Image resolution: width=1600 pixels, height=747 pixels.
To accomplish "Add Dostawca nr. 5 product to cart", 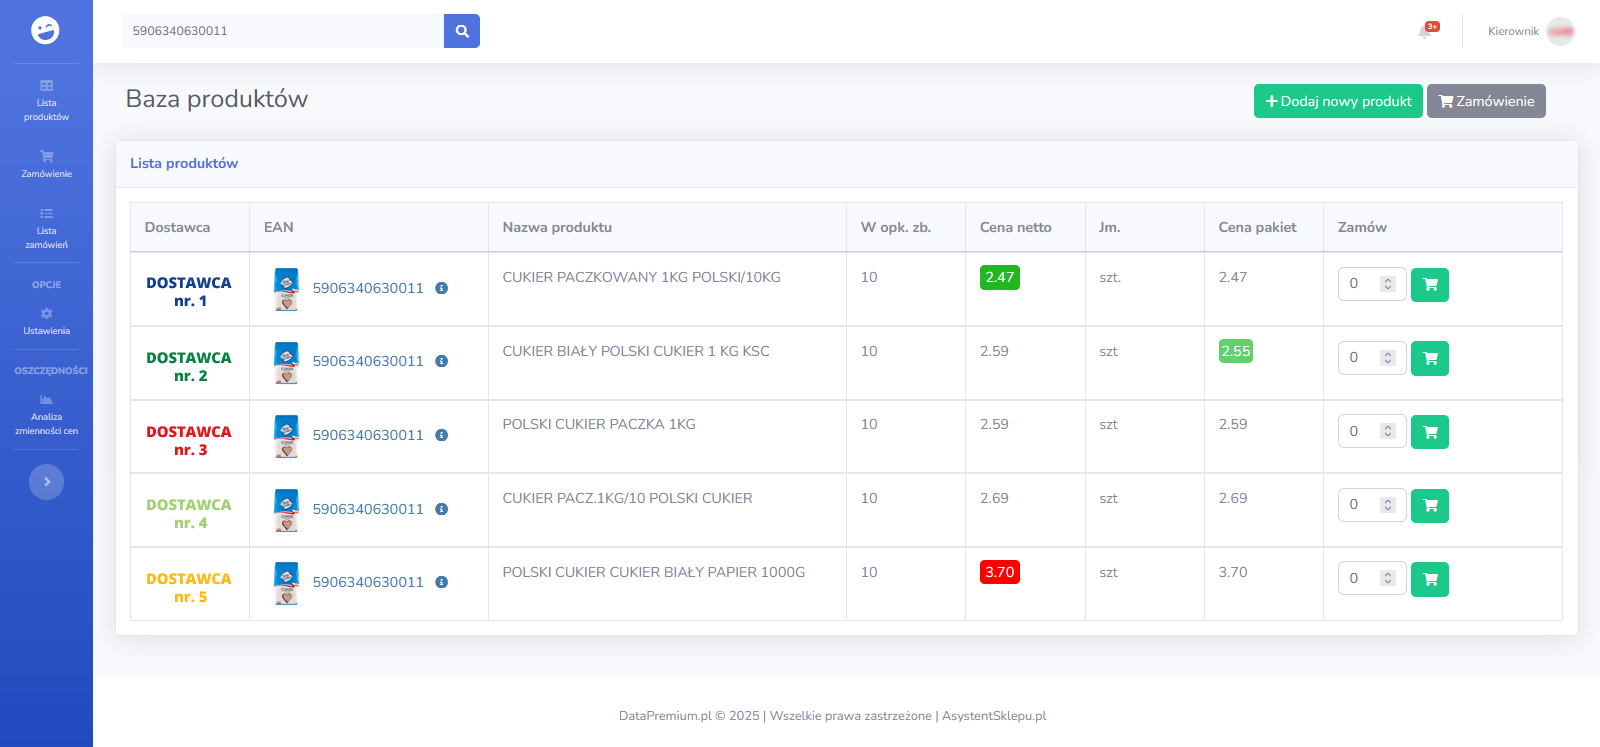I will [1429, 579].
